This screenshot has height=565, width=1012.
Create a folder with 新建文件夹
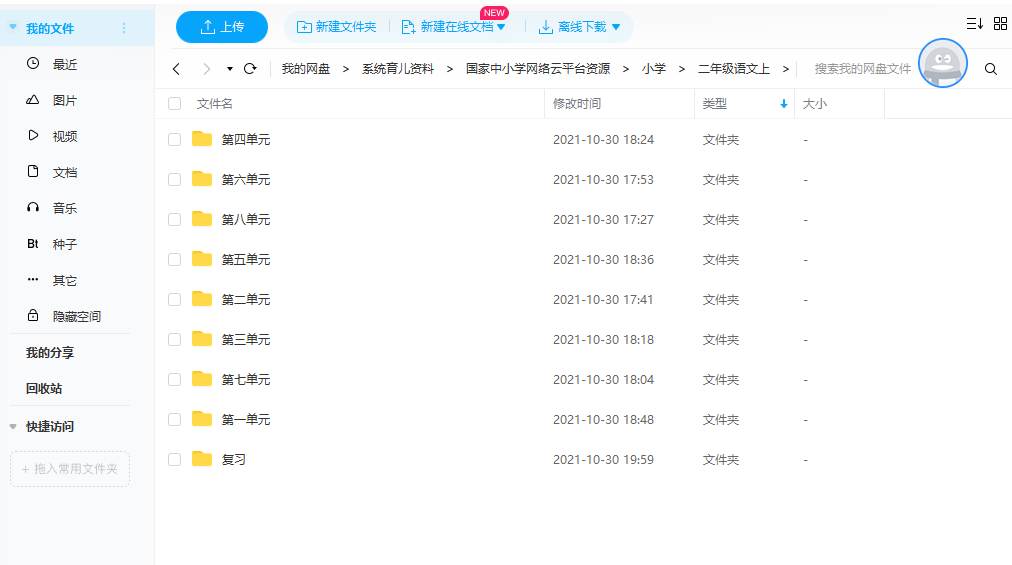336,27
